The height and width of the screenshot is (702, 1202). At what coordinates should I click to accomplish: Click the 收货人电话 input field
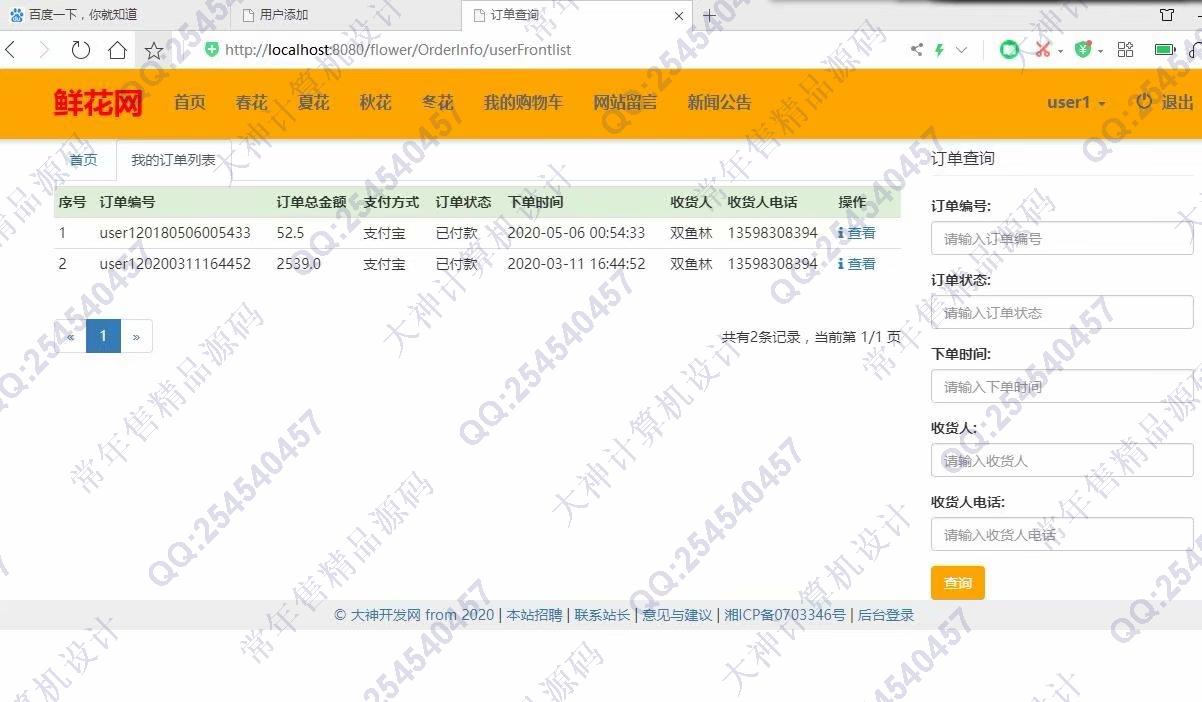click(1061, 535)
